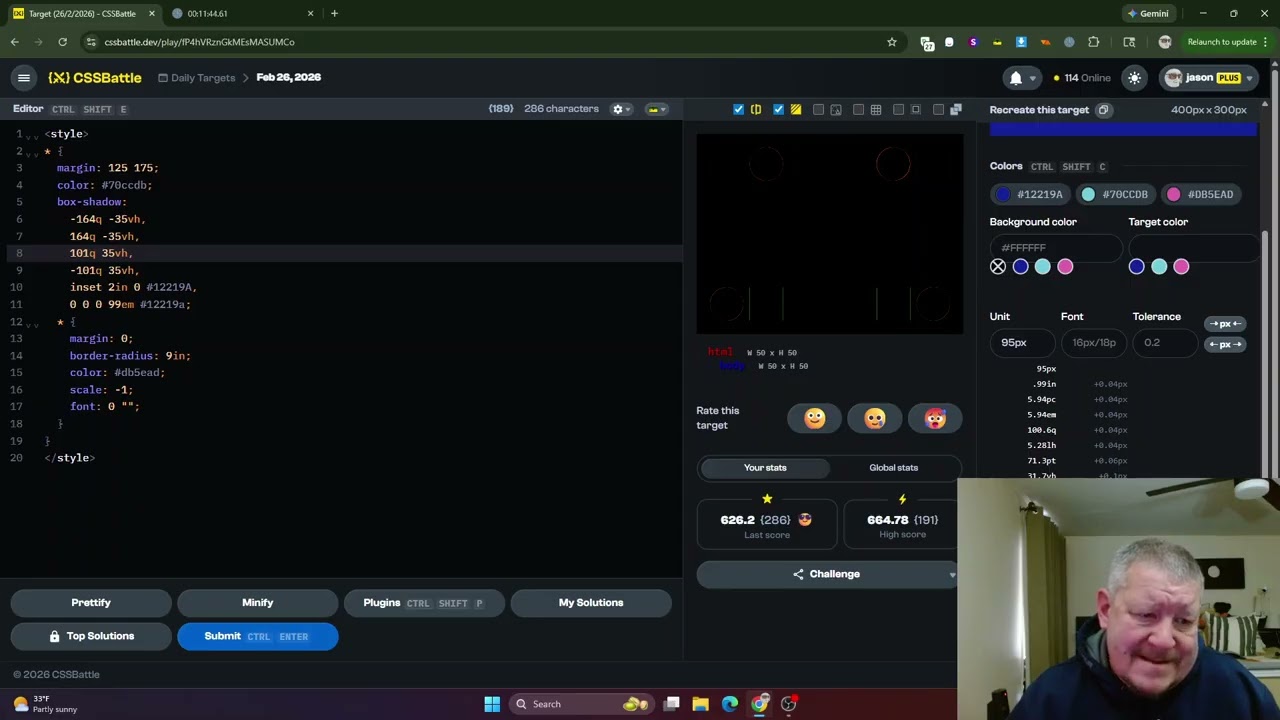Click the shrink px arrows button

1225,324
